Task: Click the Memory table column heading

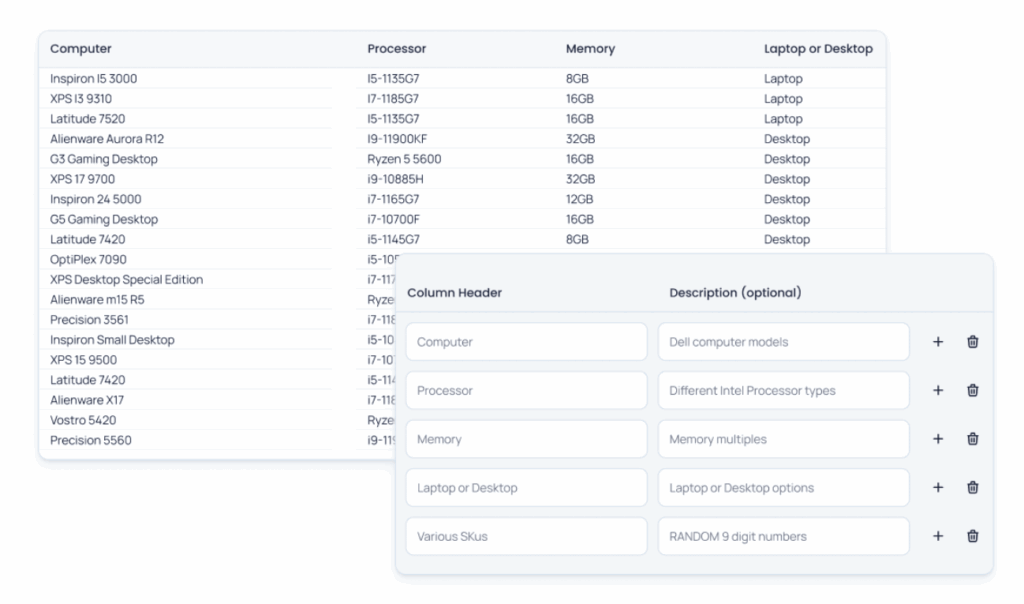Action: tap(590, 49)
